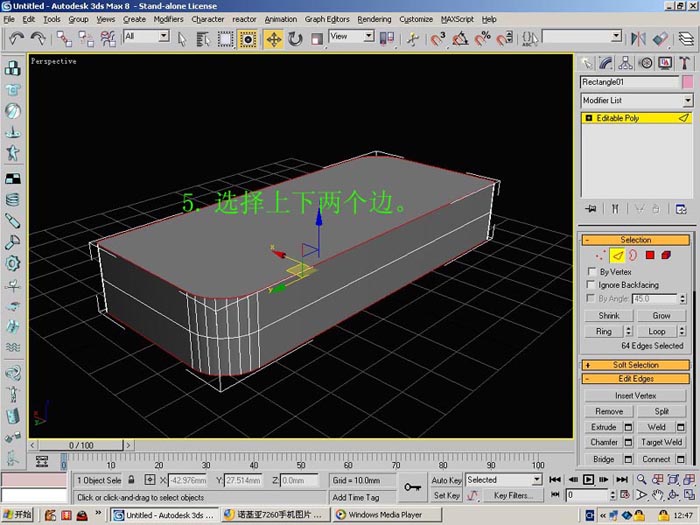The height and width of the screenshot is (525, 700).
Task: Enable the By Vertex checkbox
Action: (592, 271)
